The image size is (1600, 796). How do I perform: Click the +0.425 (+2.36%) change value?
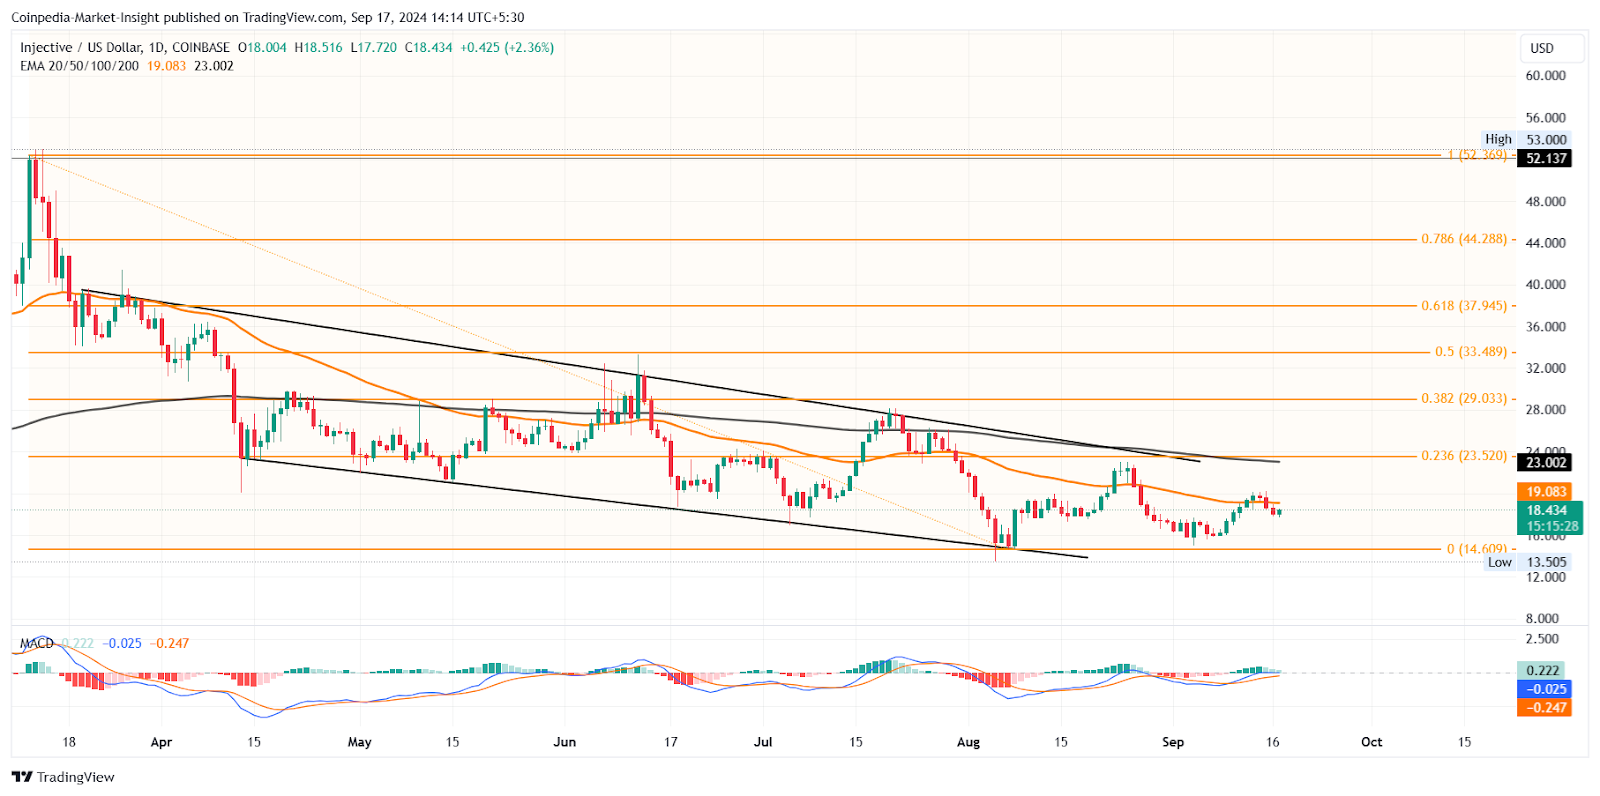coord(507,47)
